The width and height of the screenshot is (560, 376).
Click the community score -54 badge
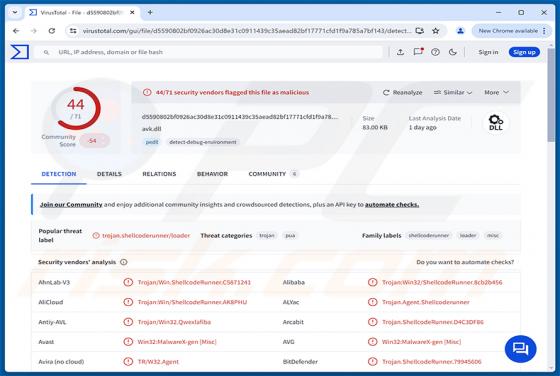pyautogui.click(x=94, y=141)
